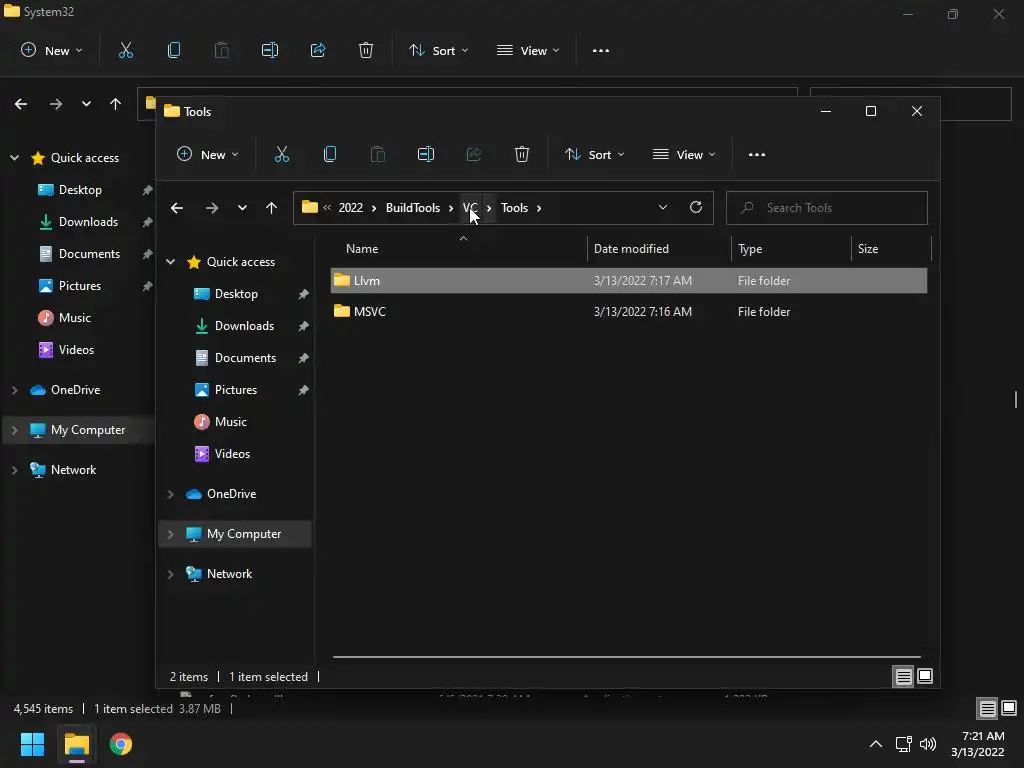Open recent locations dropdown in Tools window
The image size is (1024, 768).
point(242,208)
